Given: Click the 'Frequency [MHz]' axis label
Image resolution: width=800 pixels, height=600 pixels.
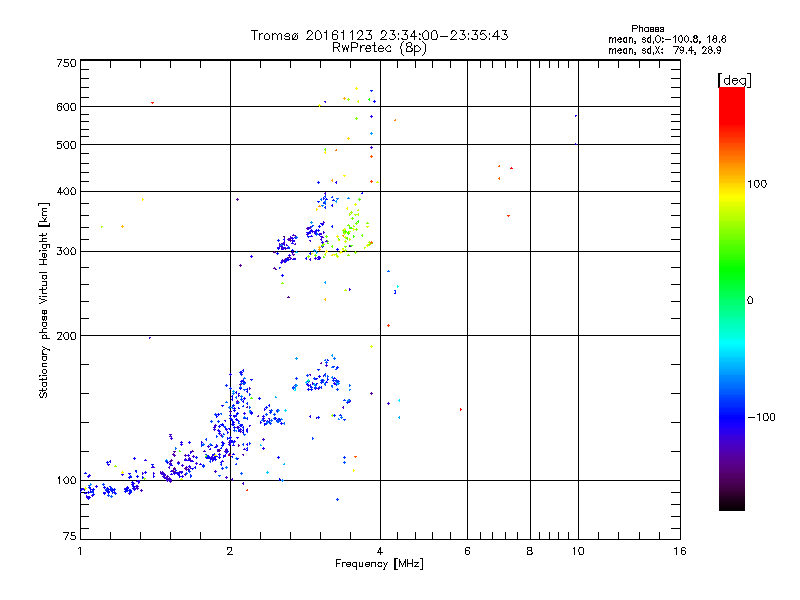Looking at the screenshot, I should (379, 564).
